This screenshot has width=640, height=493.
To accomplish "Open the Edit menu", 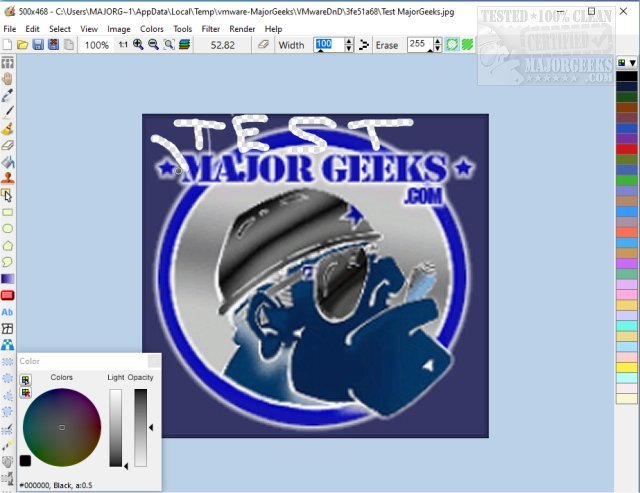I will (32, 29).
